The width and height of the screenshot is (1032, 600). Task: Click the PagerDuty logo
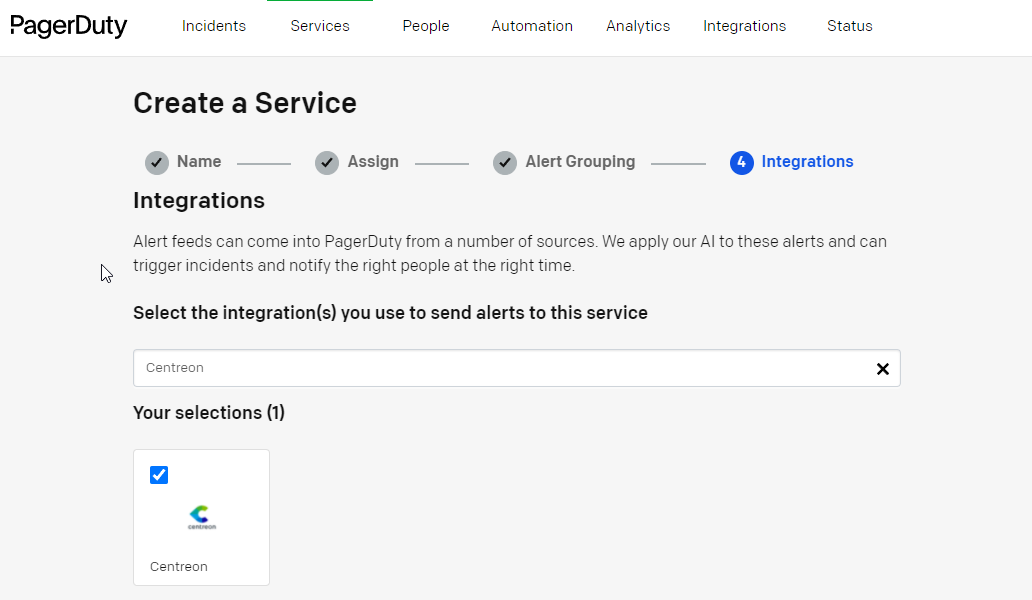[68, 26]
